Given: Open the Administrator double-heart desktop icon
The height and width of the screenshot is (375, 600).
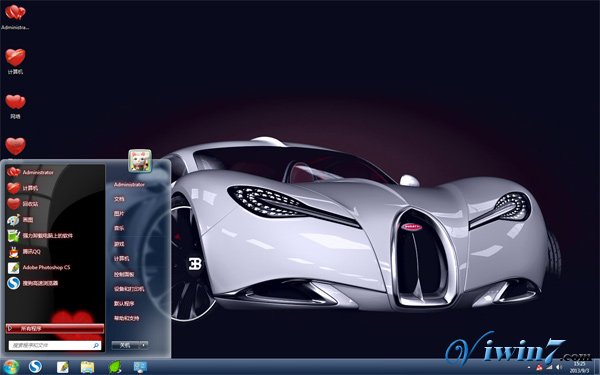Looking at the screenshot, I should 15,13.
